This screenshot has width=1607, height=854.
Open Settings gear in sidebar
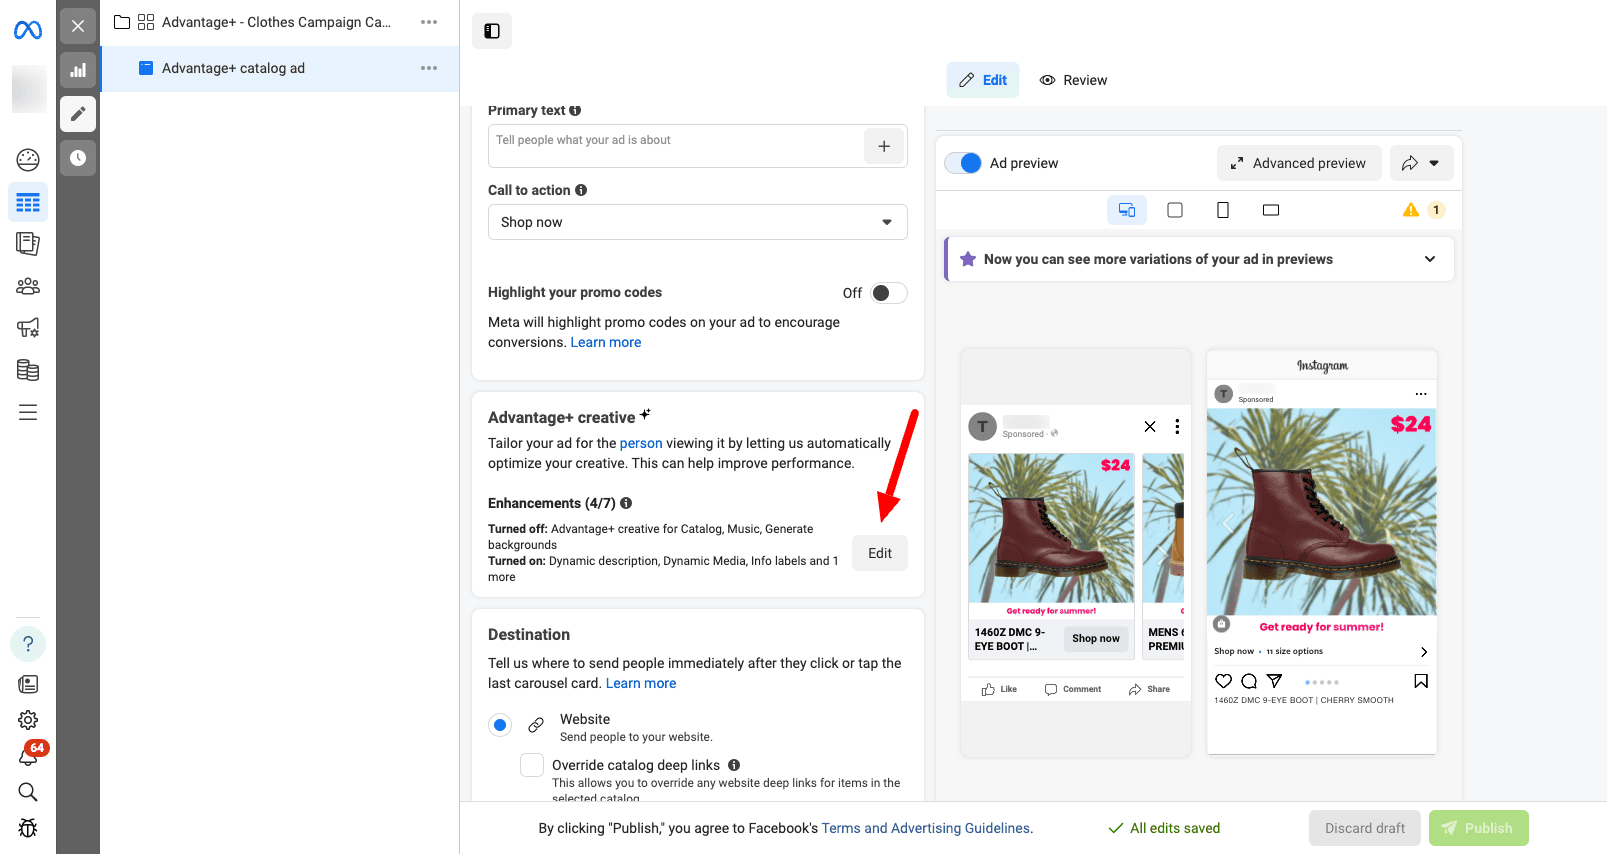click(28, 720)
